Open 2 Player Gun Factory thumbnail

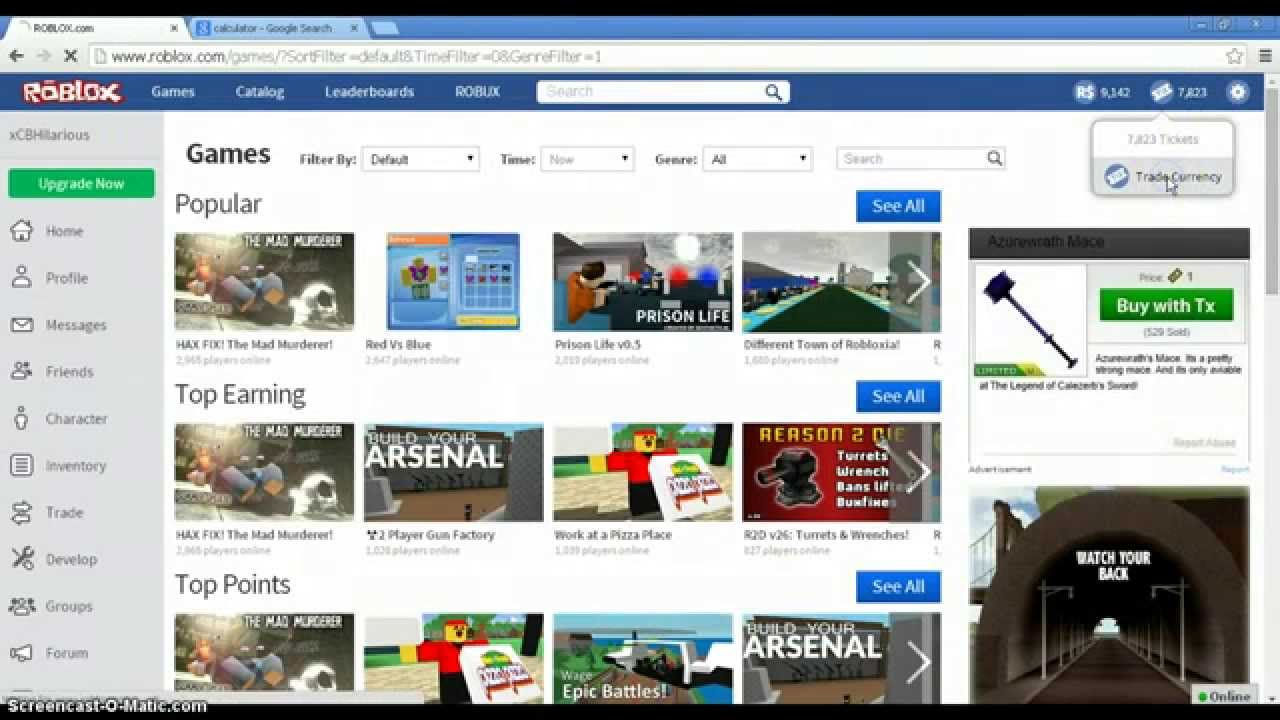pos(453,472)
